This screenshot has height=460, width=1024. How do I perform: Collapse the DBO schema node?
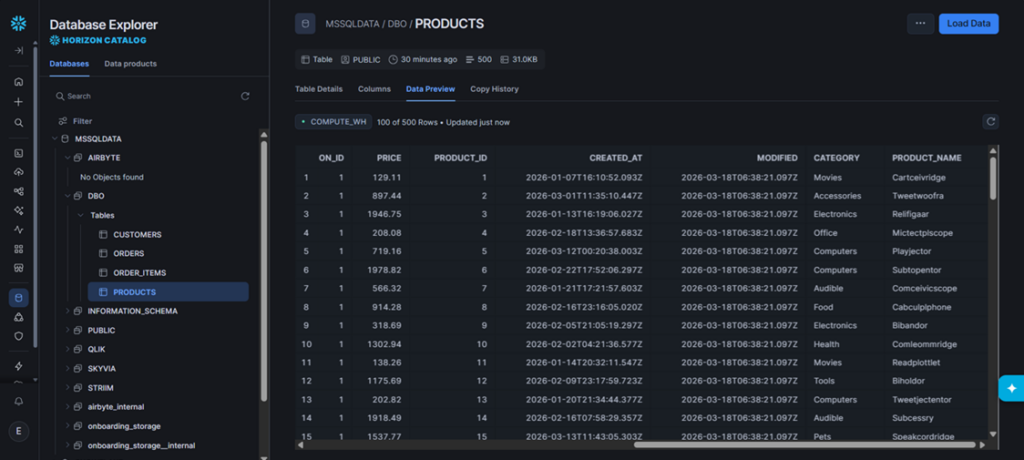coord(67,196)
